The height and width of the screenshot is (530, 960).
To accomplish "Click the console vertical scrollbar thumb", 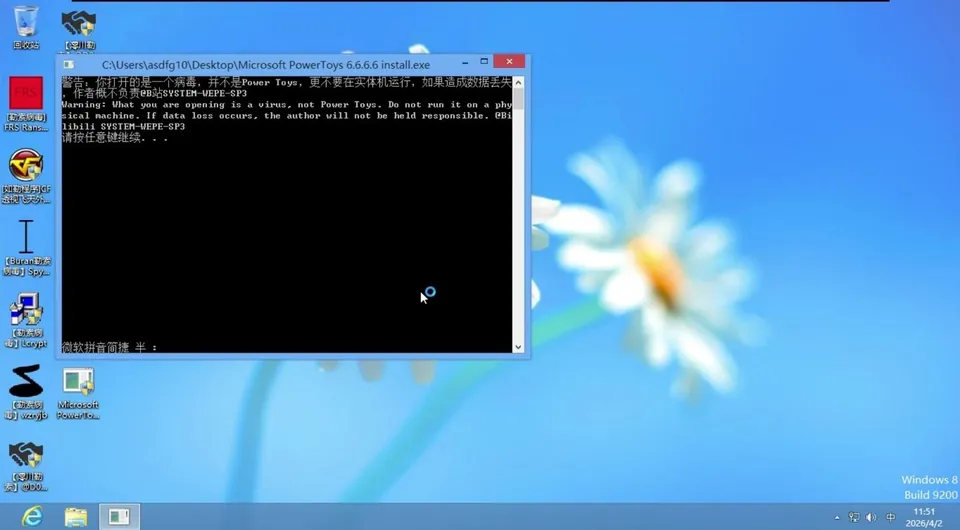I will click(x=519, y=99).
